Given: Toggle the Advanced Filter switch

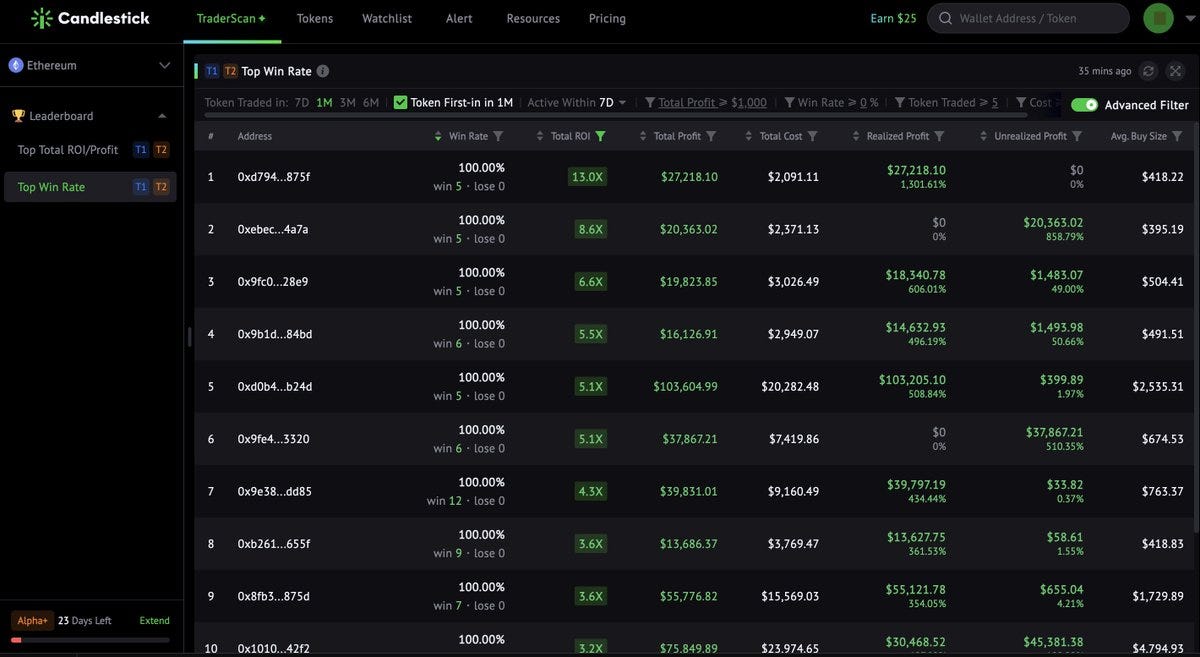Looking at the screenshot, I should 1084,105.
